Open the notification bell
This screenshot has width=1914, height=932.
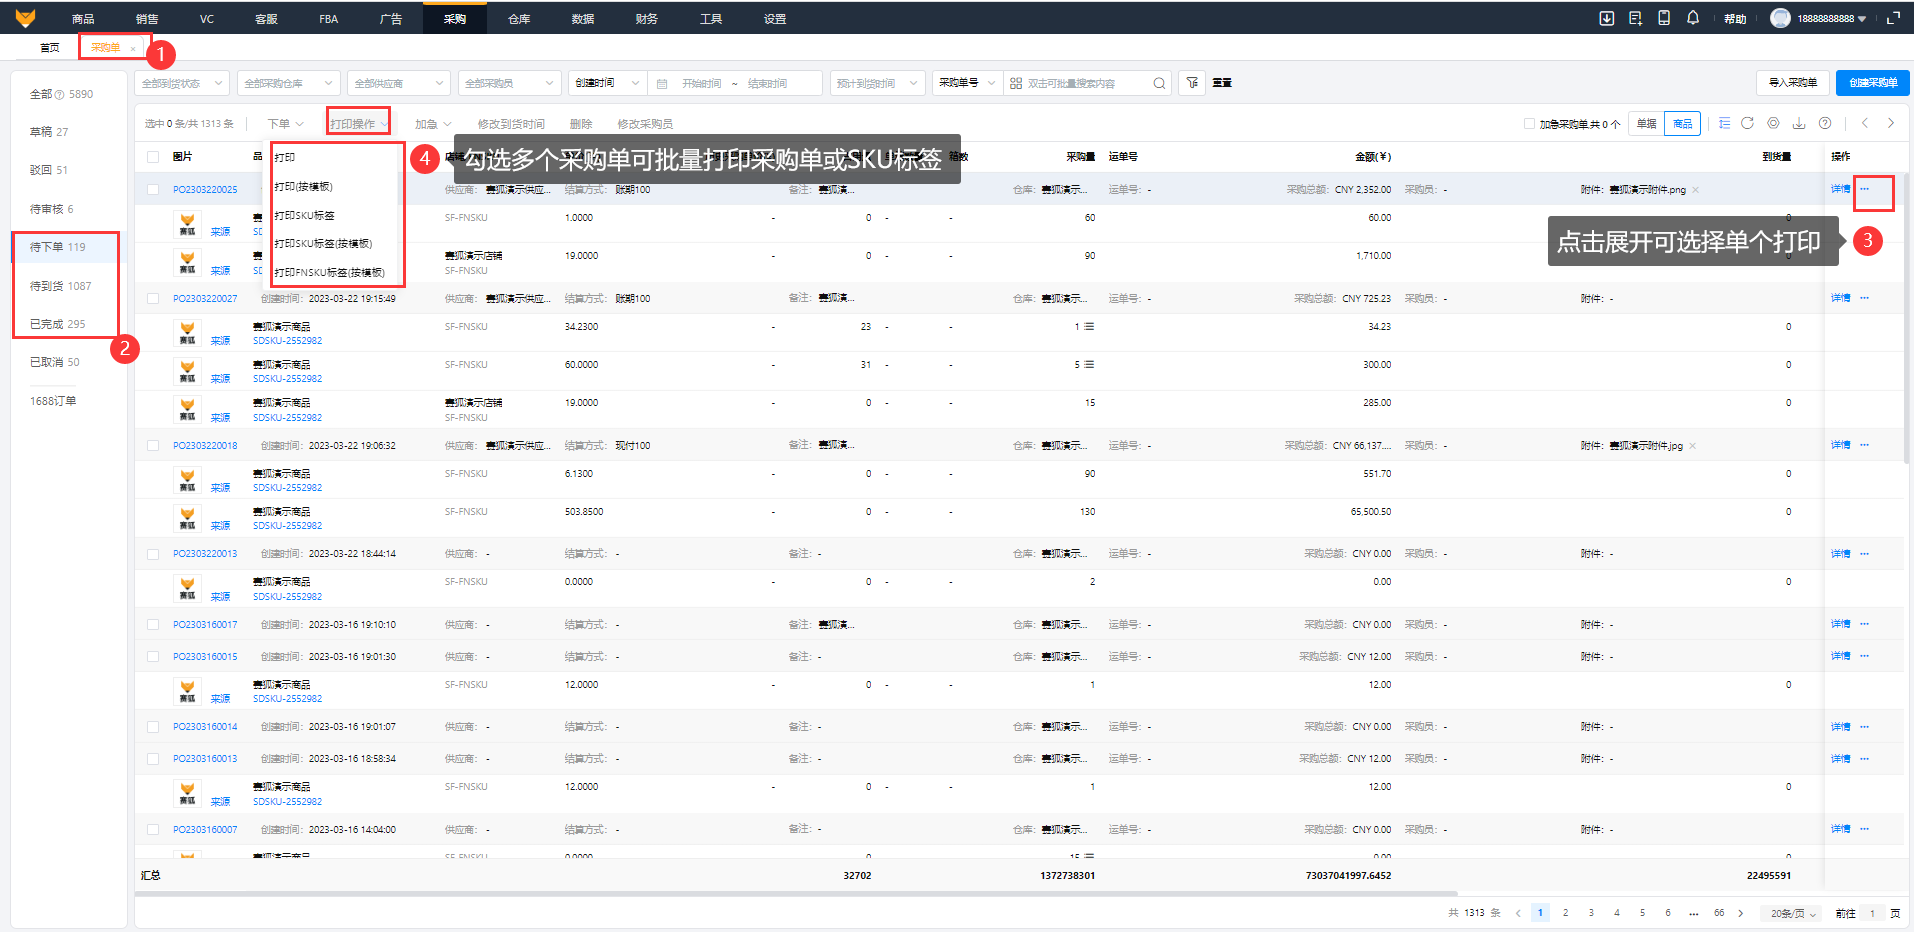click(1693, 18)
